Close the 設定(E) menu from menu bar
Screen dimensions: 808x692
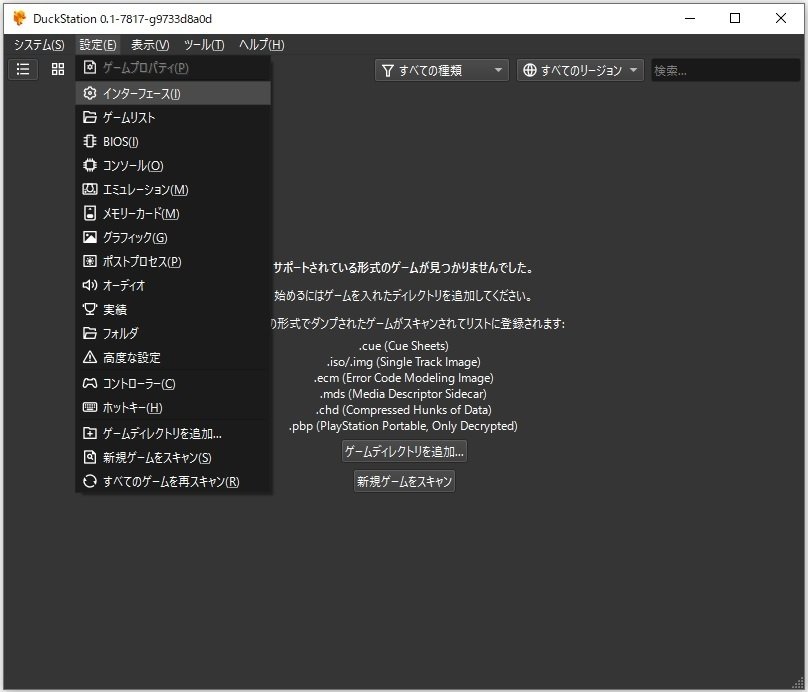pos(98,45)
